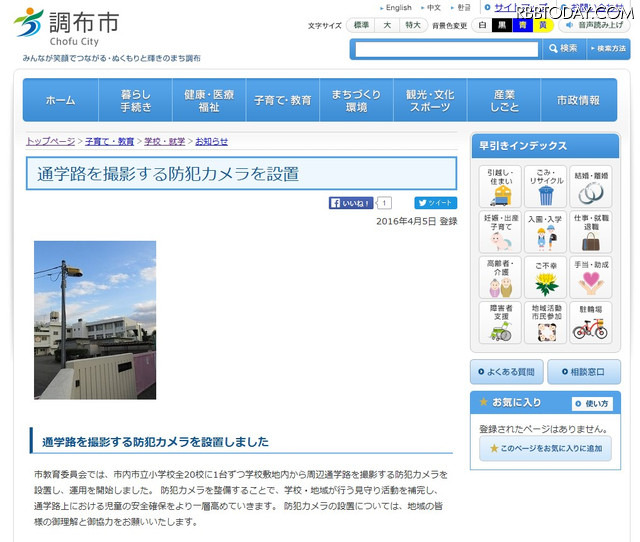The height and width of the screenshot is (542, 640).
Task: Select the 妊娠・出産 子育て baby icon
Action: click(x=499, y=233)
